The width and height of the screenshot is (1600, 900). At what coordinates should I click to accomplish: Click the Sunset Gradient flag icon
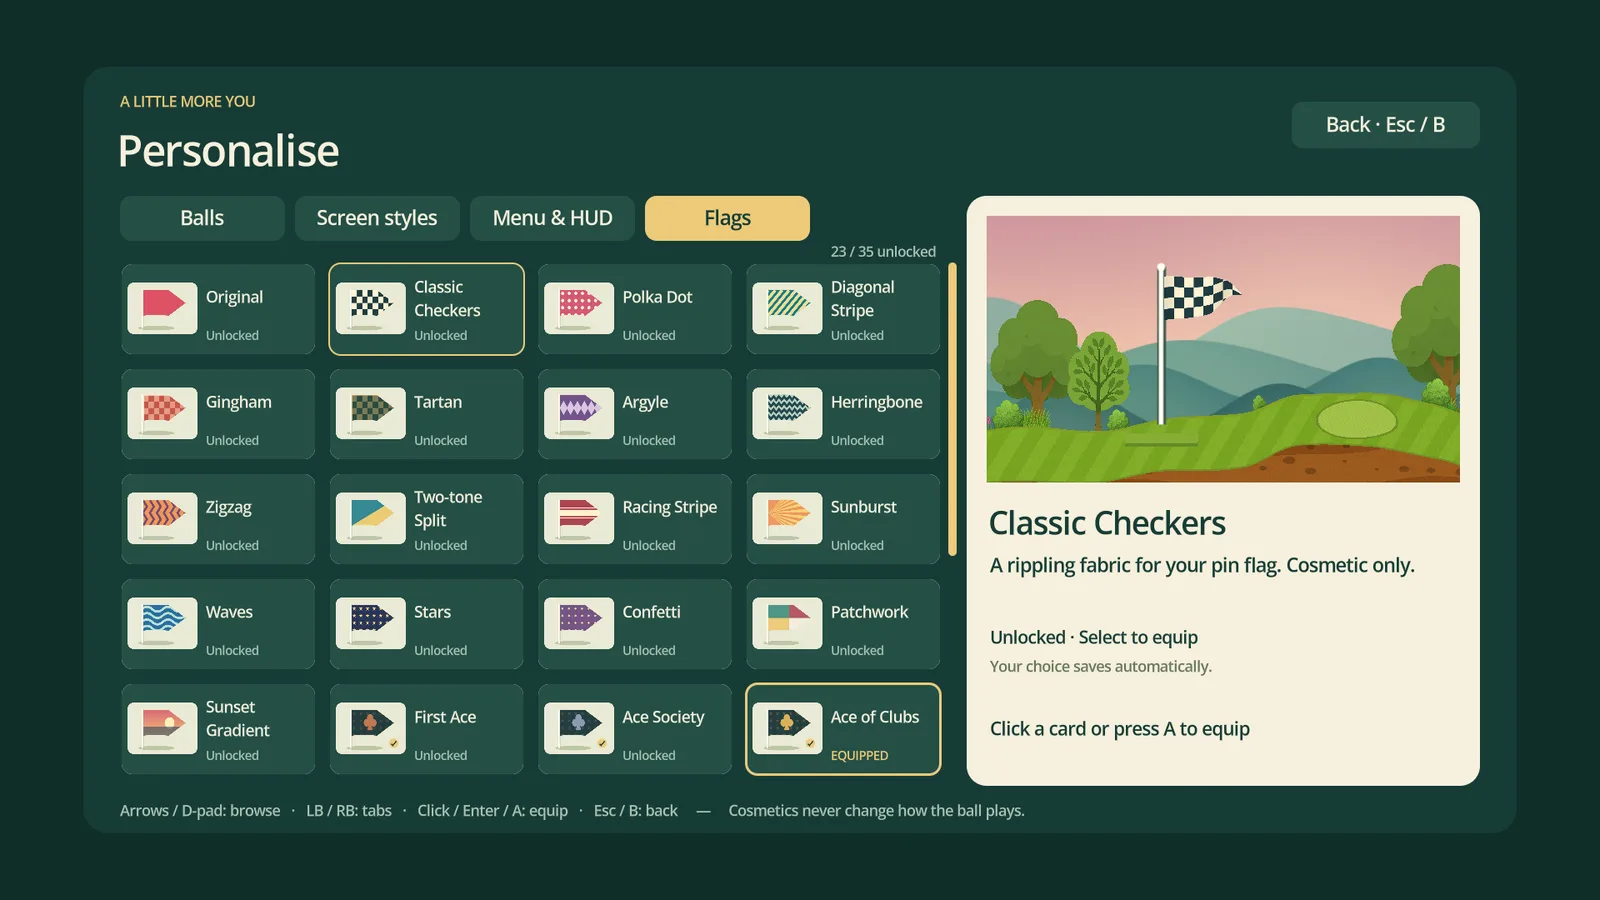coord(162,728)
